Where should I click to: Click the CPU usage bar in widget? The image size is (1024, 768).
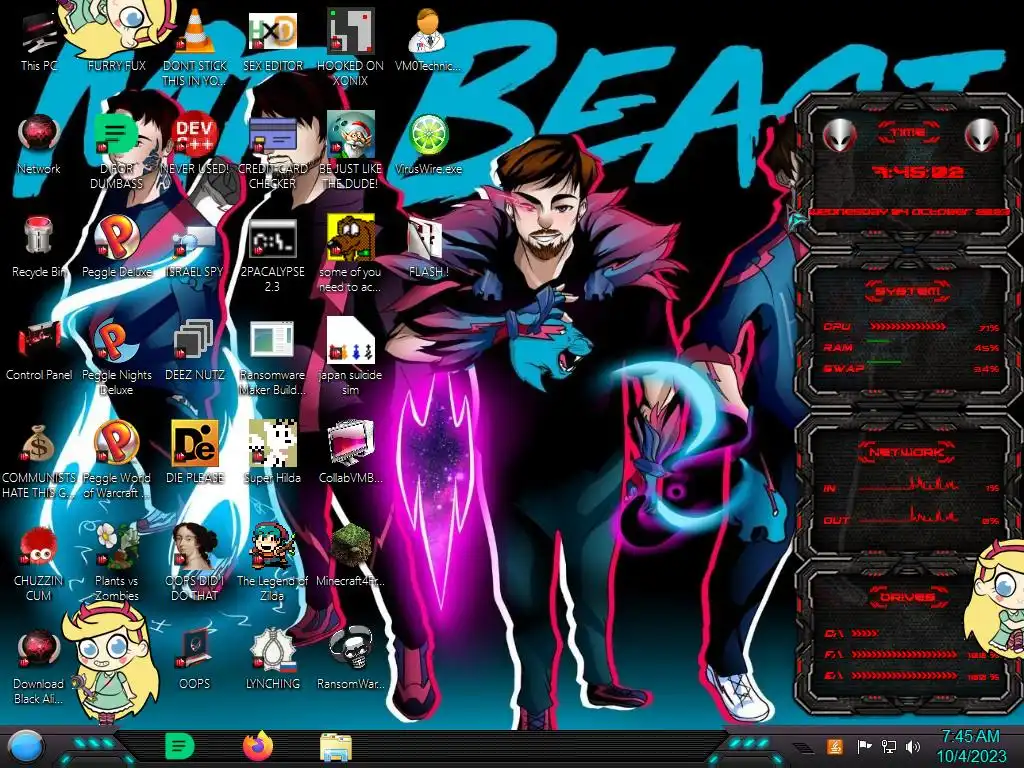click(x=908, y=327)
